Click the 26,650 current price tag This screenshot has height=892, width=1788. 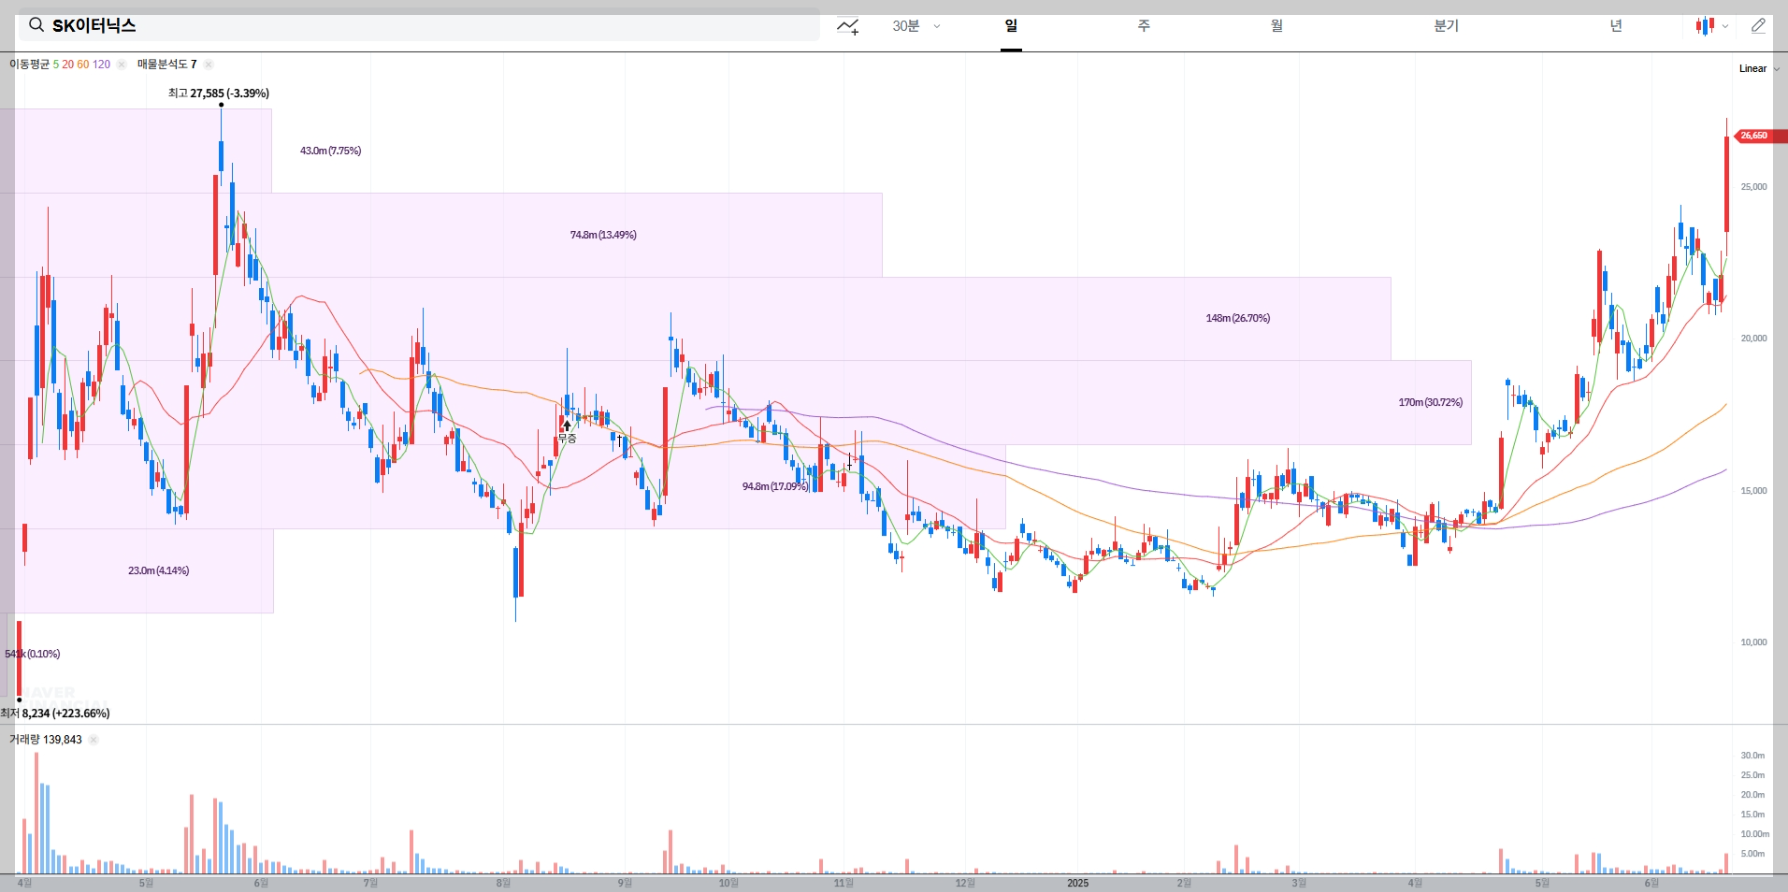1759,136
